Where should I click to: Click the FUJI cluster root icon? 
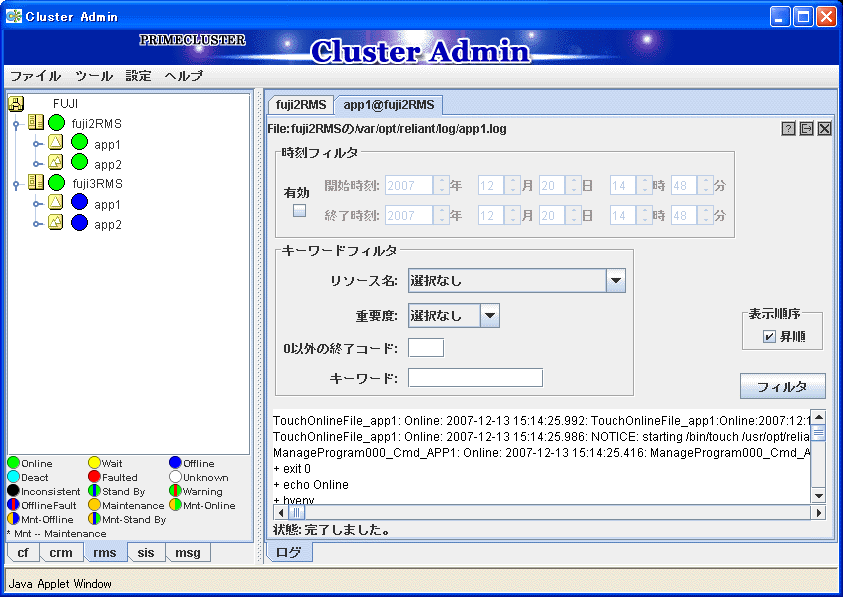16,103
